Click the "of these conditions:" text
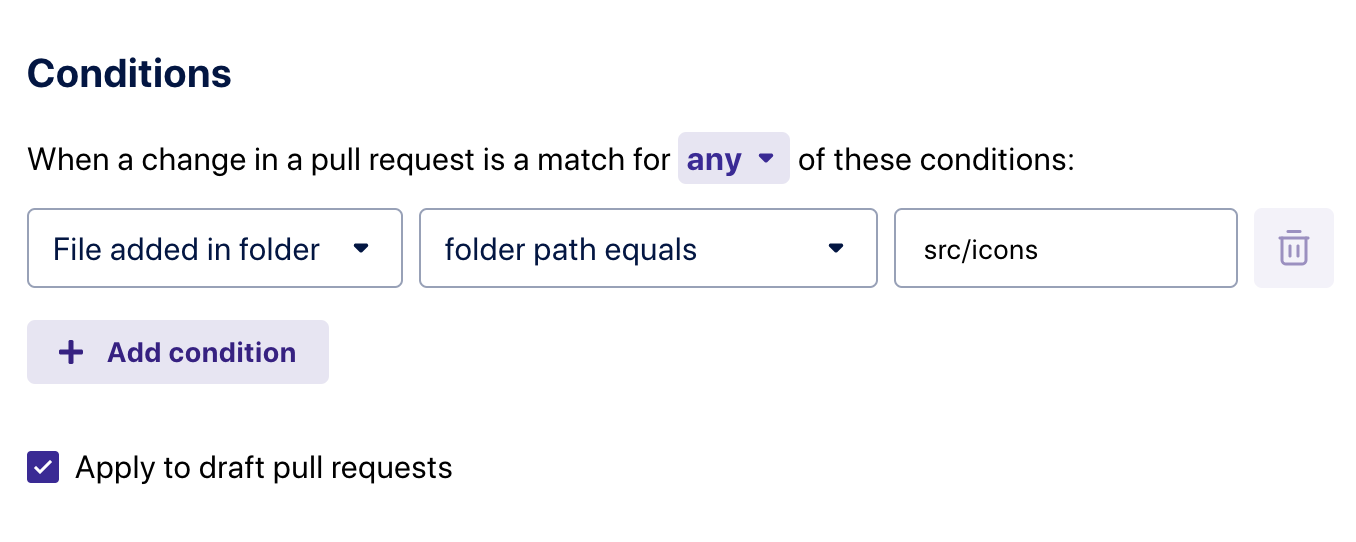1356x542 pixels. click(x=936, y=159)
